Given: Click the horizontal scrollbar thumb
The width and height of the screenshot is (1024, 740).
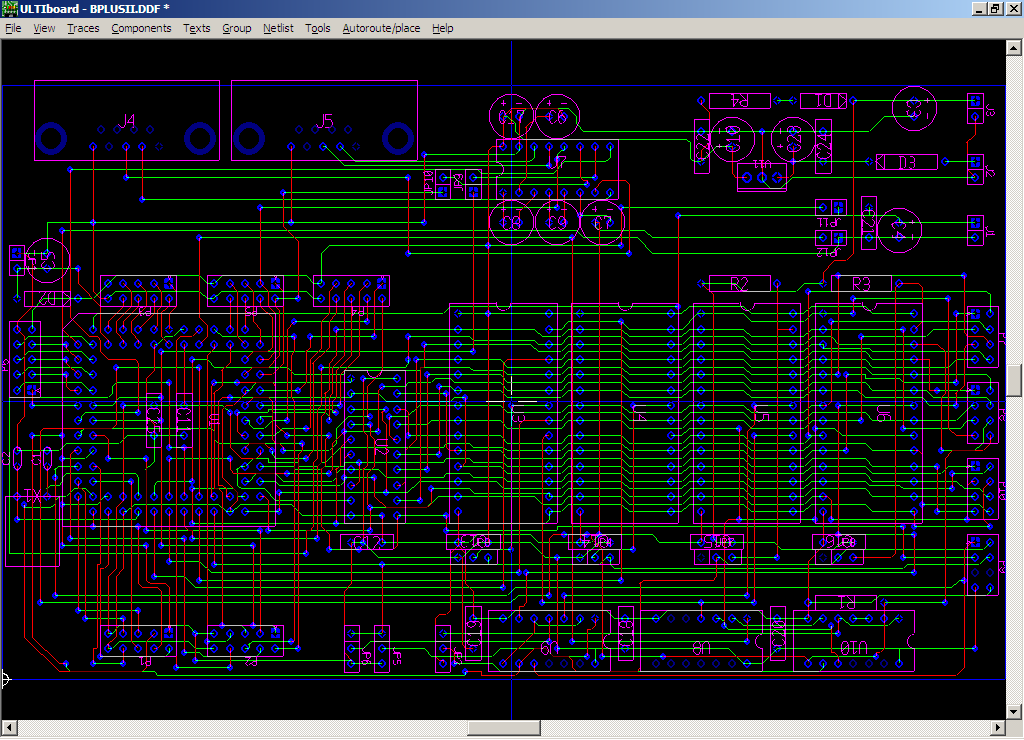Looking at the screenshot, I should point(503,727).
